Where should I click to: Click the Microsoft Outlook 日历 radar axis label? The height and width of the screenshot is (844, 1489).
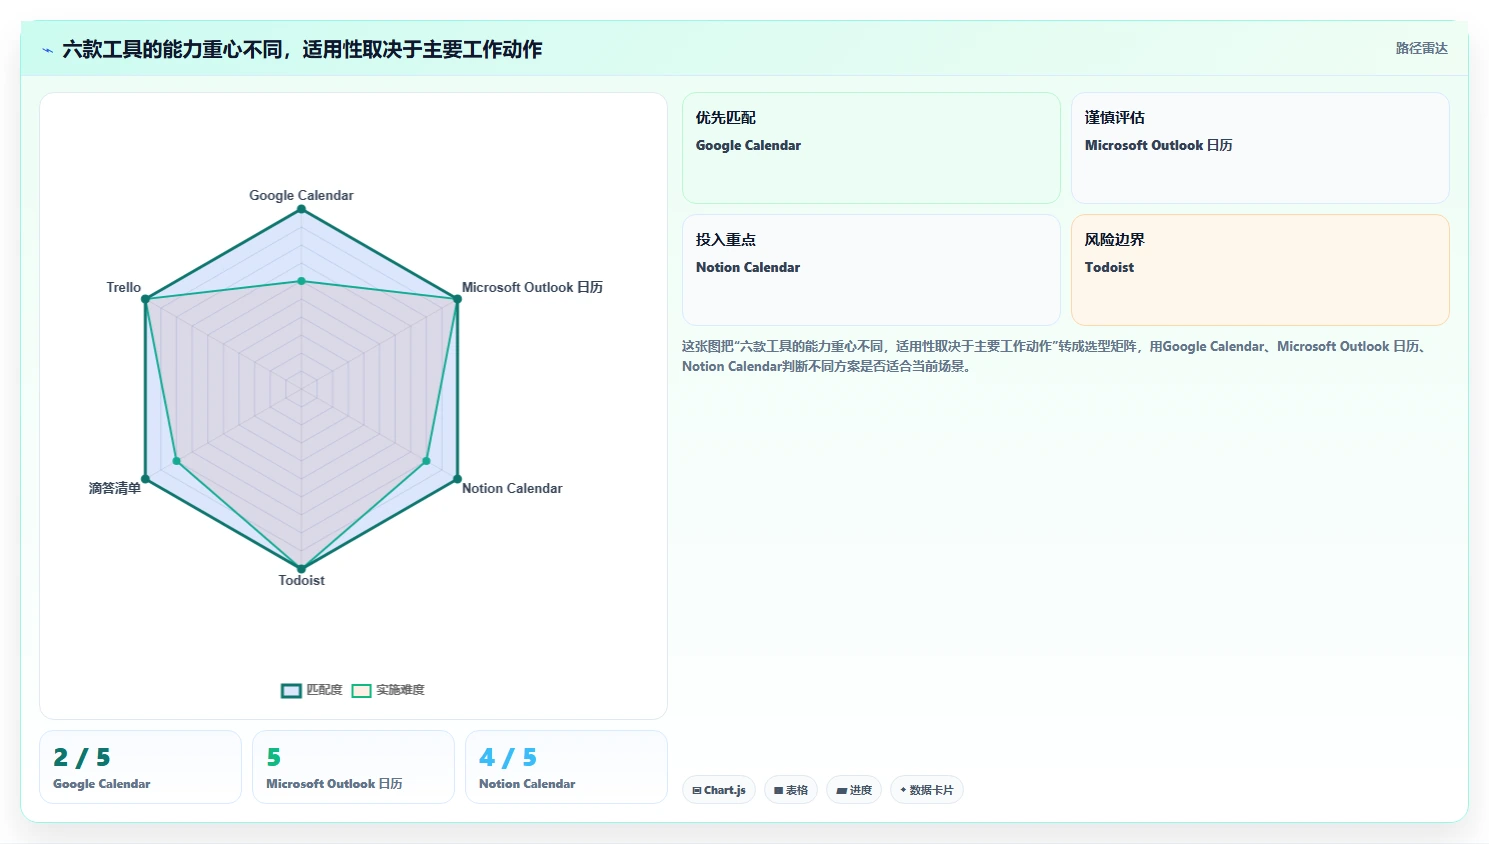[532, 287]
